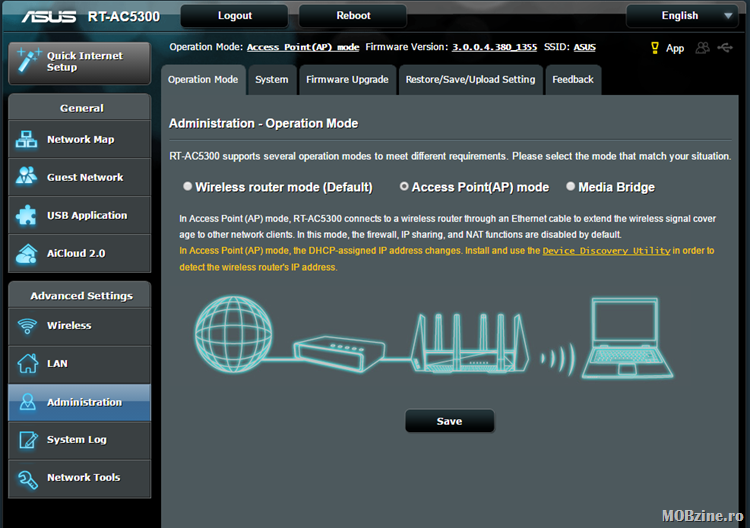Click the laptop illustration in the diagram
This screenshot has height=528, width=750.
pos(627,339)
